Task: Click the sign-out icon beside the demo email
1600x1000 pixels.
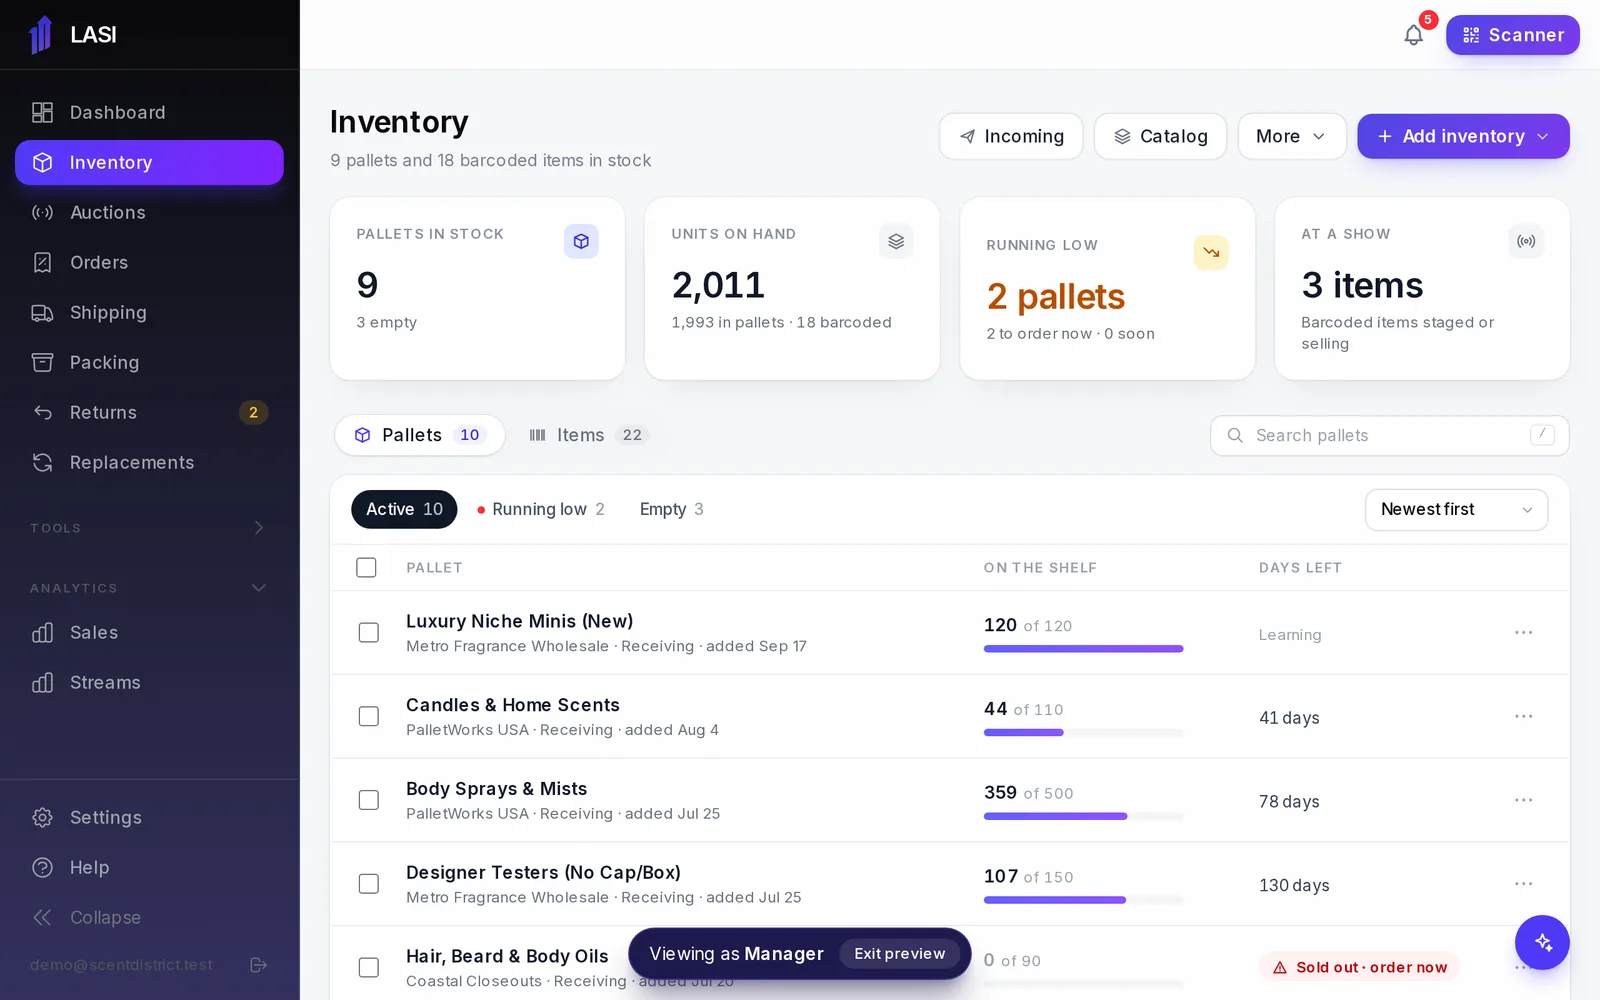Action: click(x=258, y=965)
